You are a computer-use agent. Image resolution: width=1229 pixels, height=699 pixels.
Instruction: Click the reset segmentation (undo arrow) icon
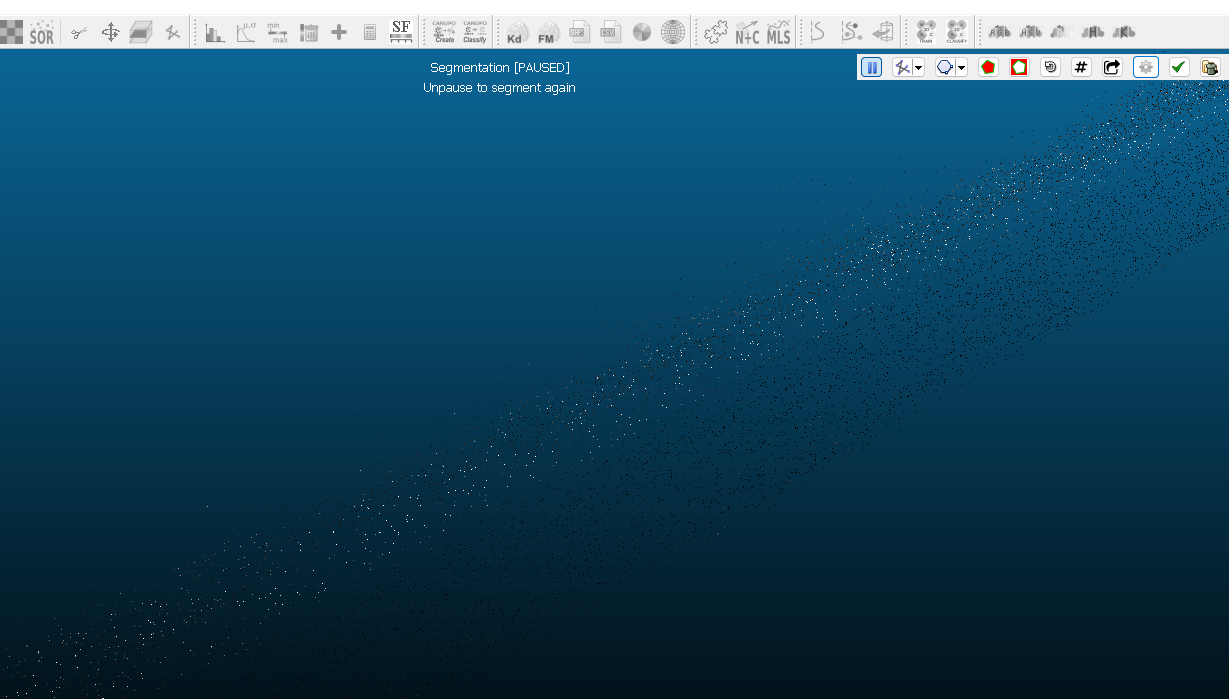1050,66
